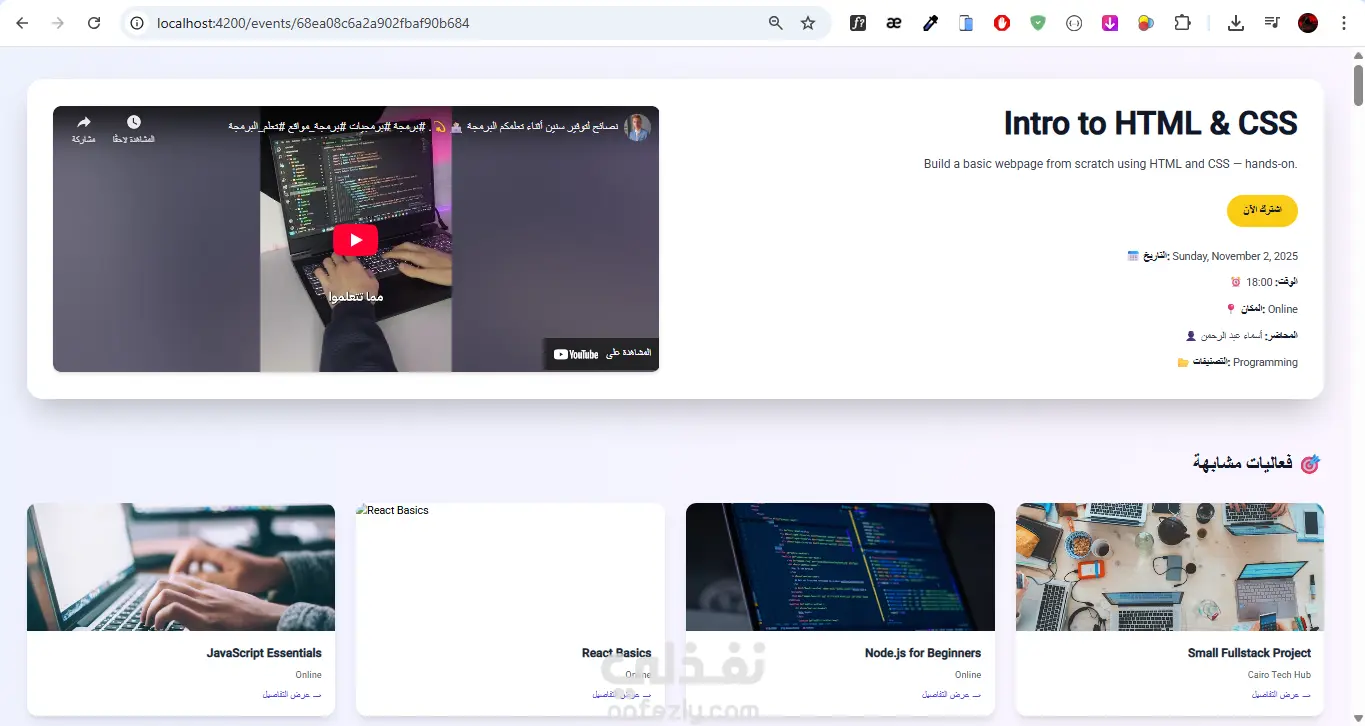Click the JavaScript Essentials title

tap(264, 653)
